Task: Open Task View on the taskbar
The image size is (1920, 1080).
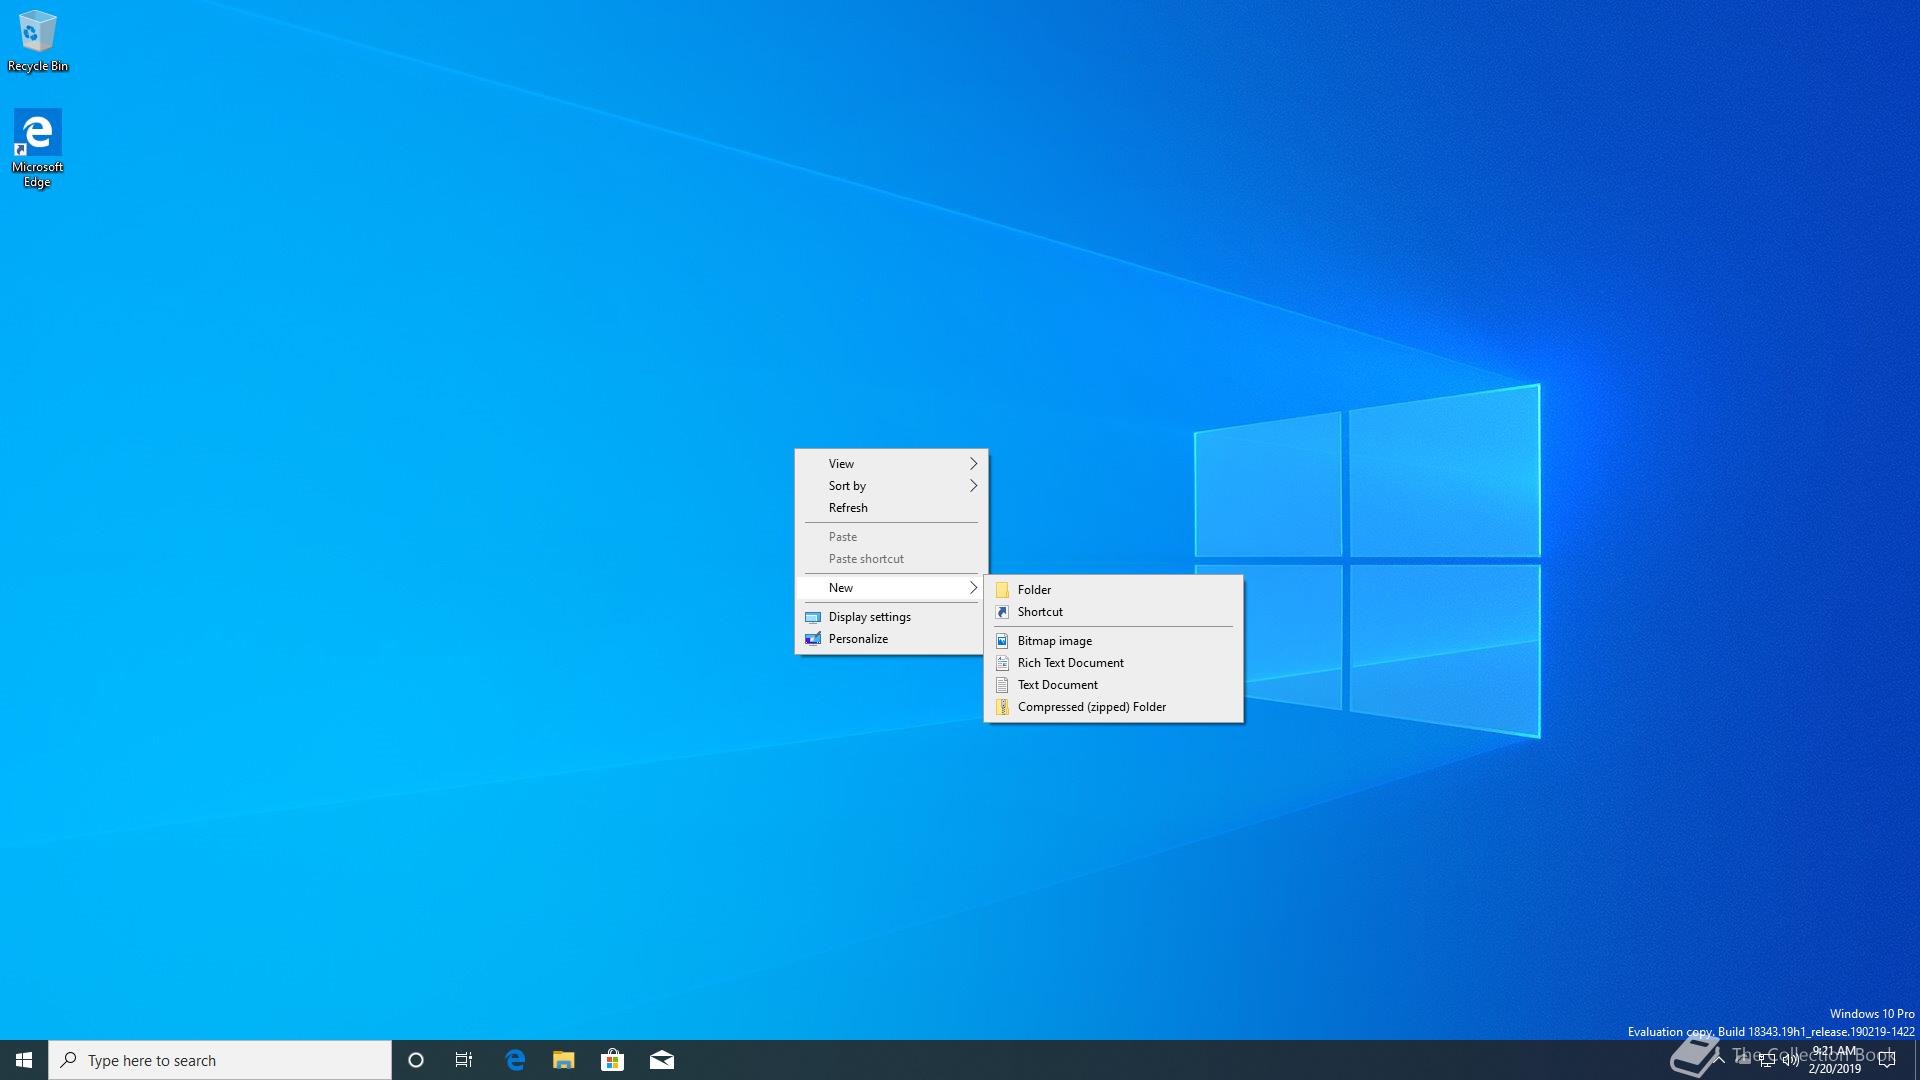Action: click(x=464, y=1060)
